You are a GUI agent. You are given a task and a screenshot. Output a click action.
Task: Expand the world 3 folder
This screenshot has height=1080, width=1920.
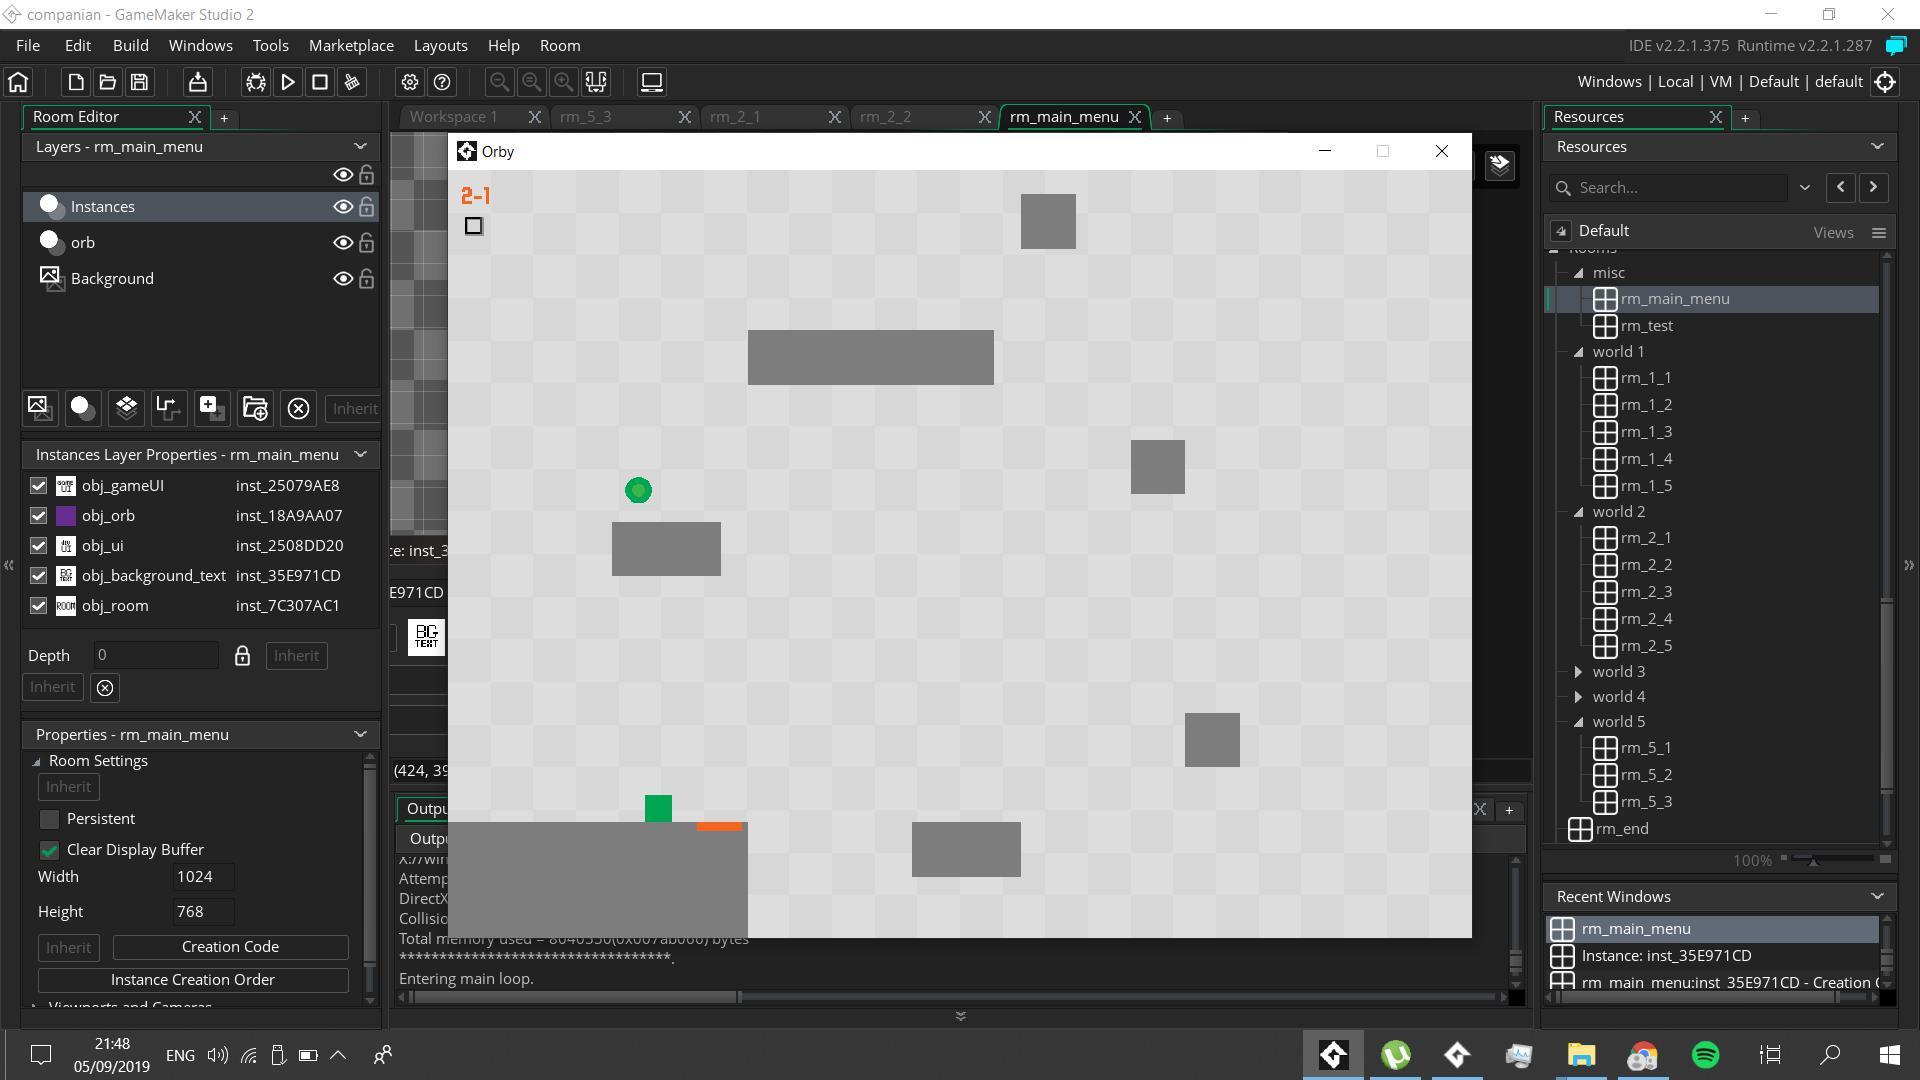tap(1578, 672)
